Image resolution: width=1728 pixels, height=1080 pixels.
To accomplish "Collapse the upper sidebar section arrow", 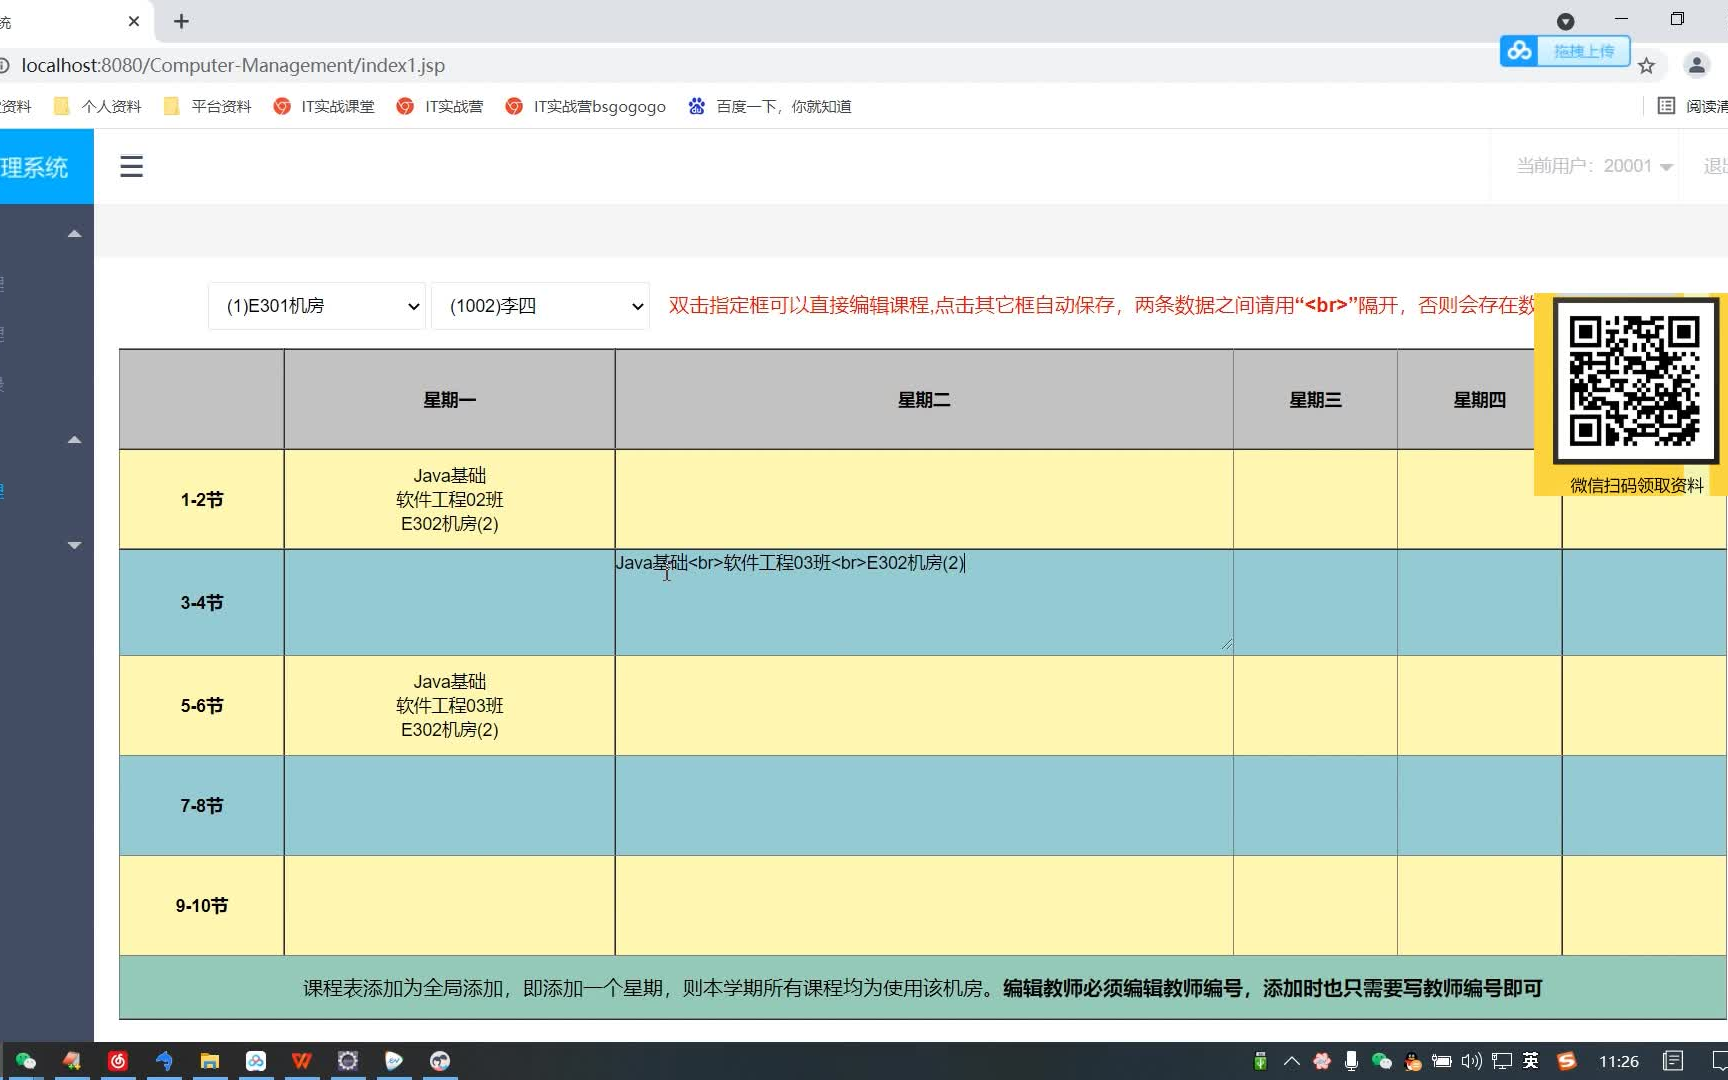I will coord(74,232).
